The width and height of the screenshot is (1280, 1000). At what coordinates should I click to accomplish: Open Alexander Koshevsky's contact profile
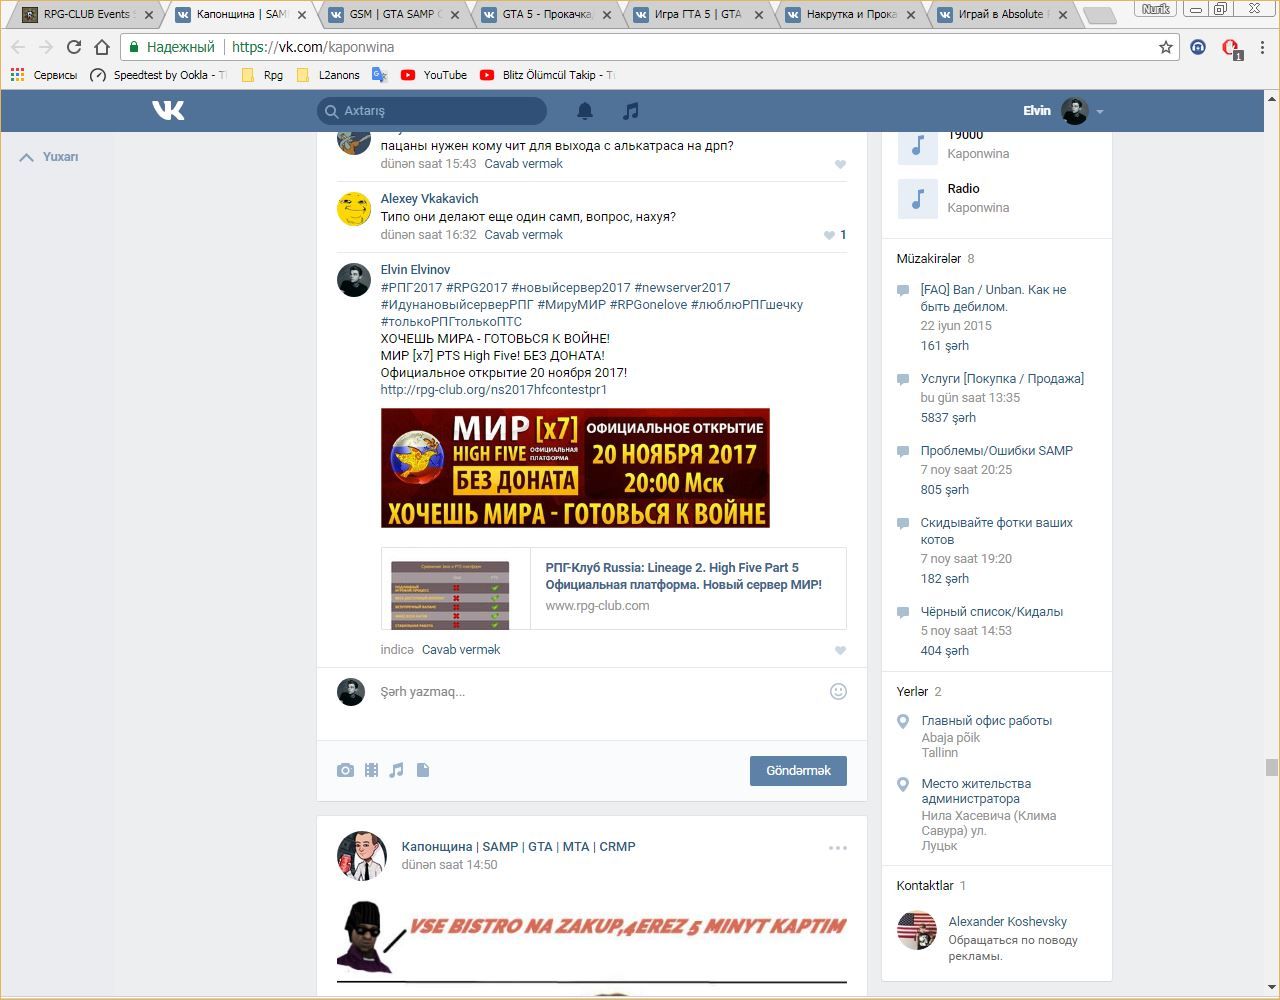[1008, 922]
